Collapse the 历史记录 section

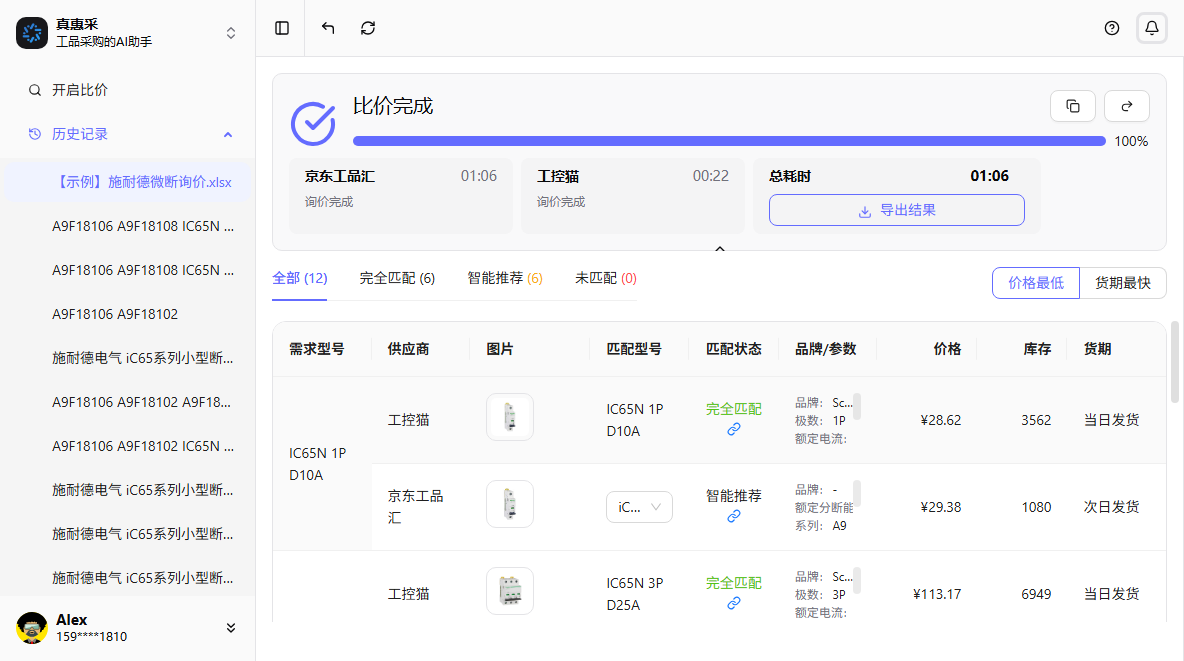pyautogui.click(x=227, y=134)
